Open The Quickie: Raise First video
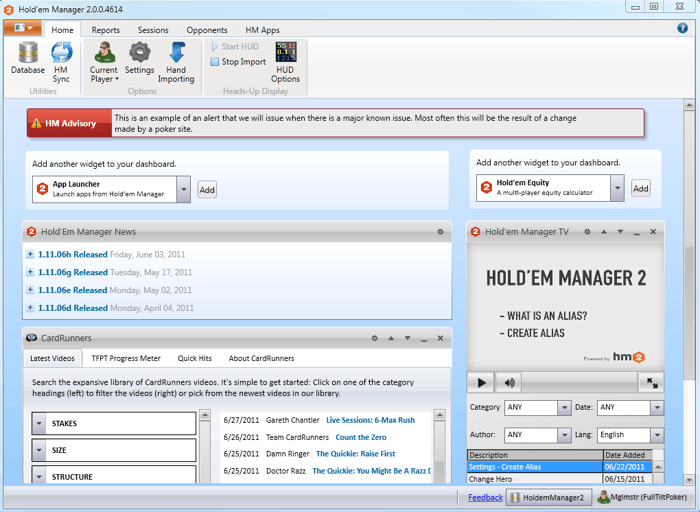The width and height of the screenshot is (700, 512). click(x=356, y=454)
